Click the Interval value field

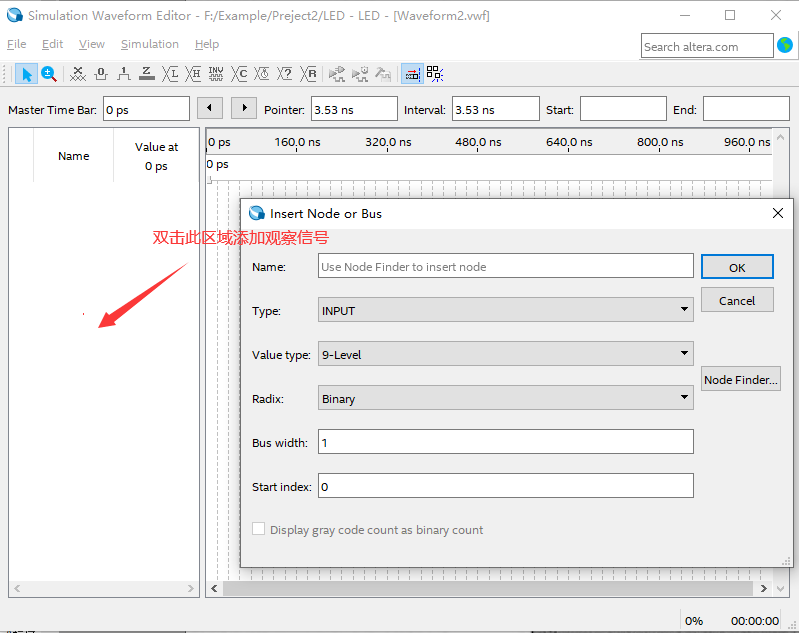point(495,109)
